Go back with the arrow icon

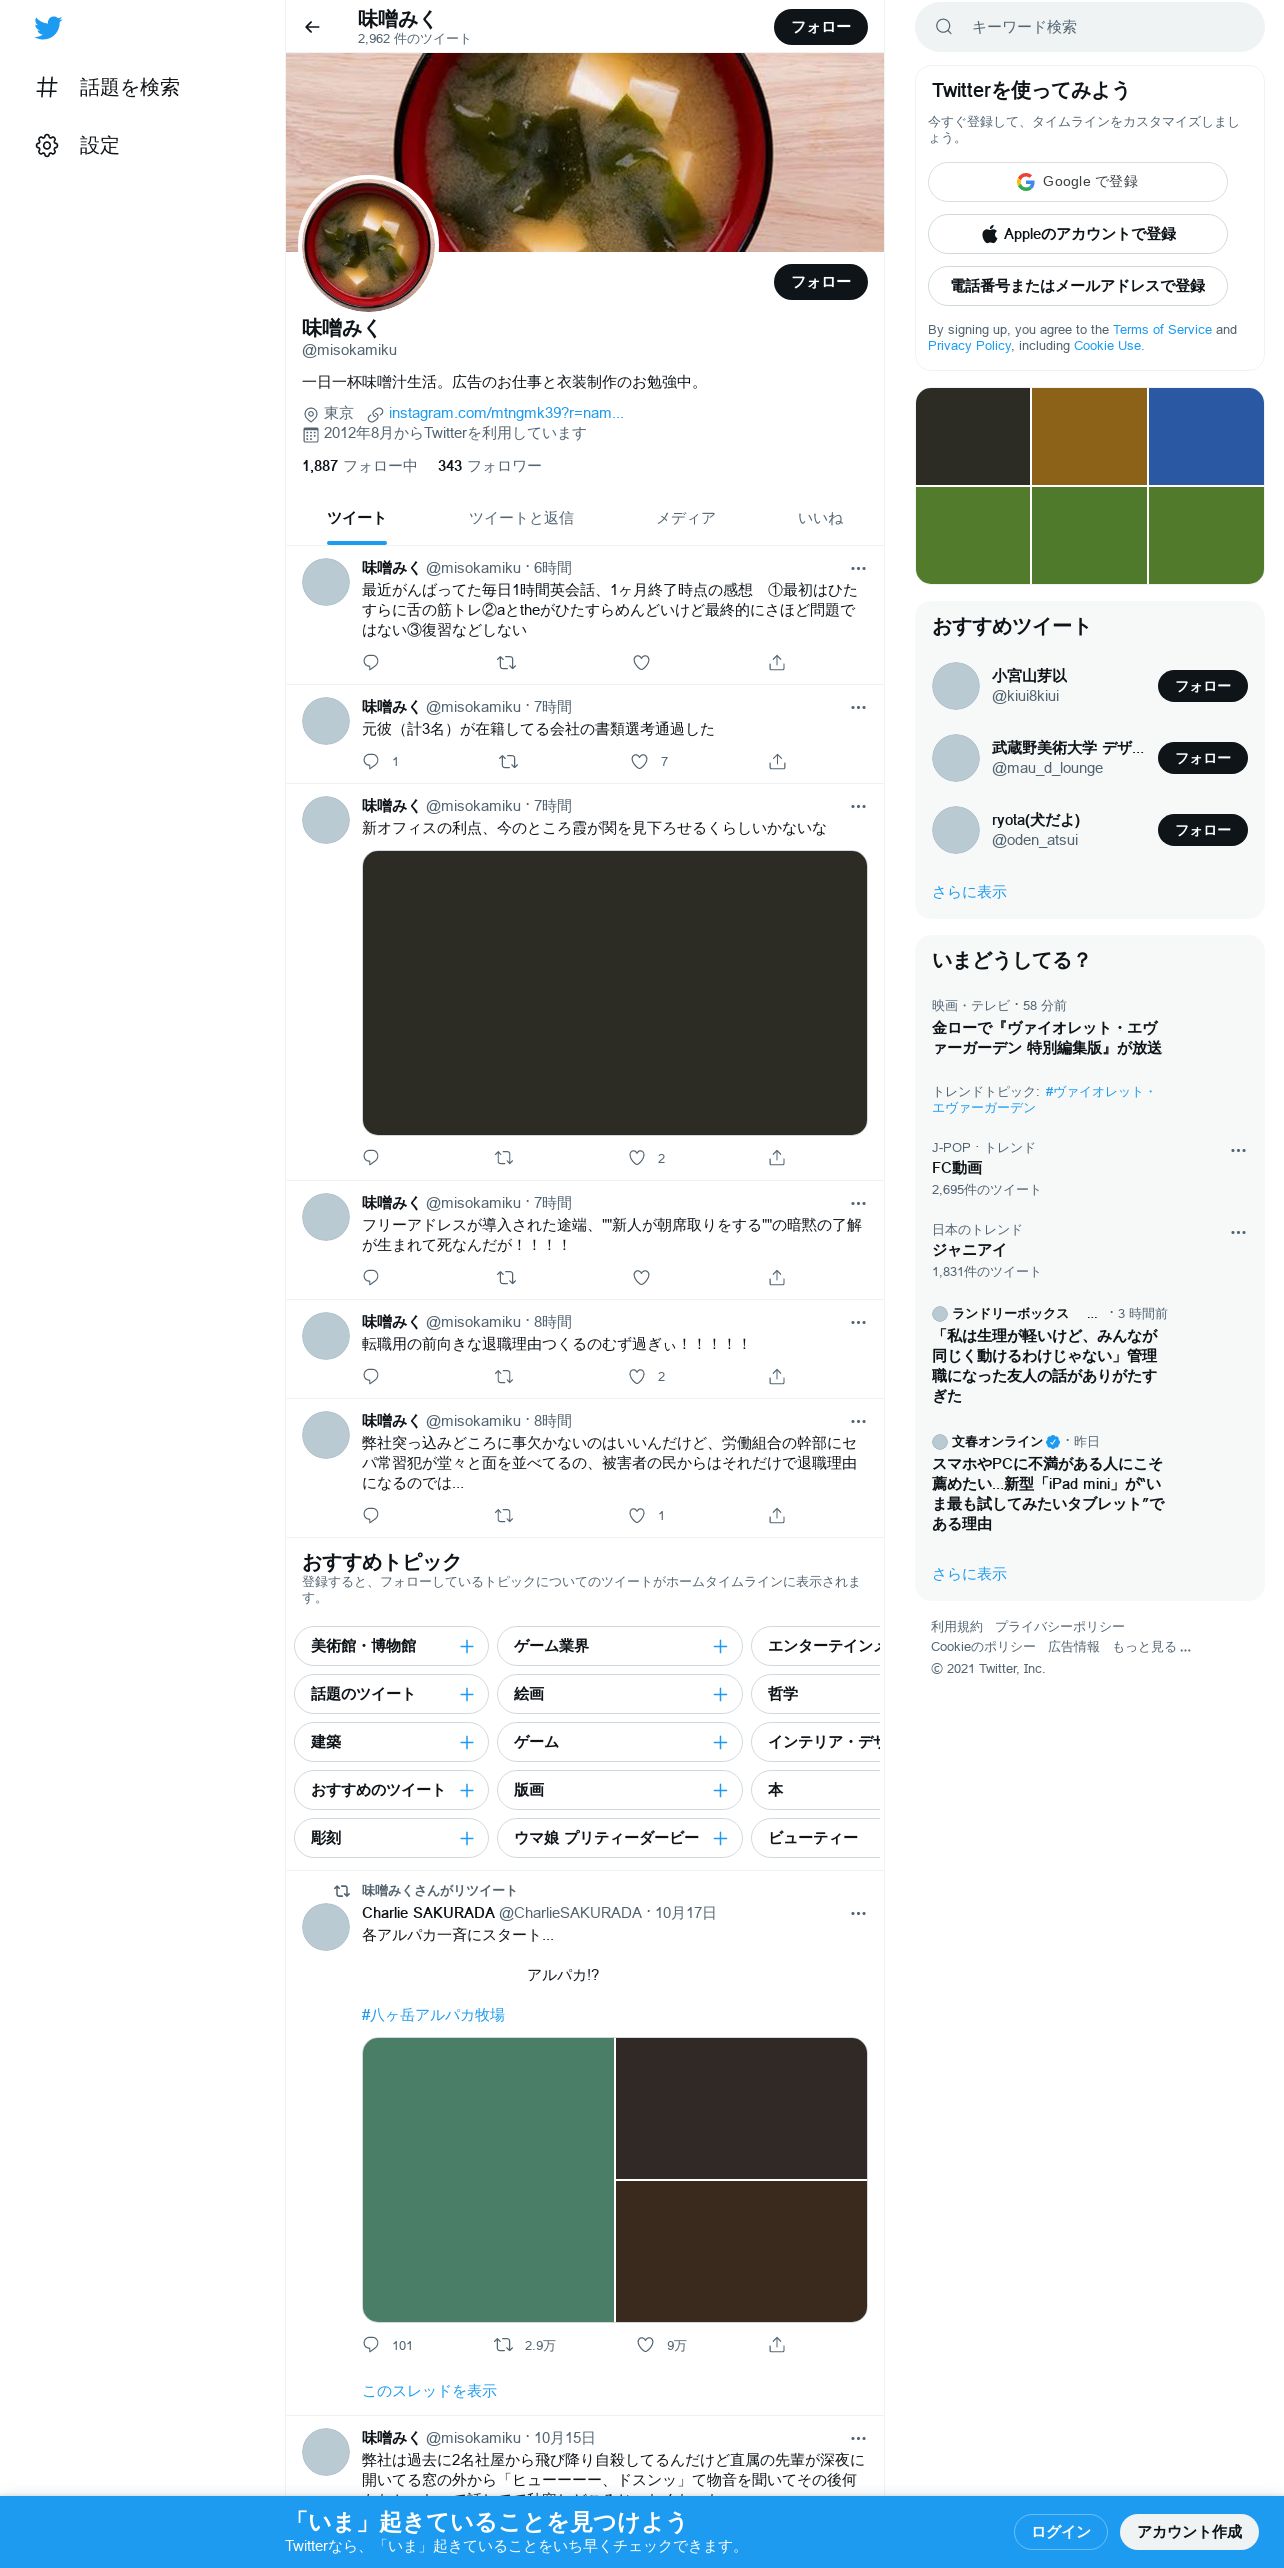(x=312, y=27)
